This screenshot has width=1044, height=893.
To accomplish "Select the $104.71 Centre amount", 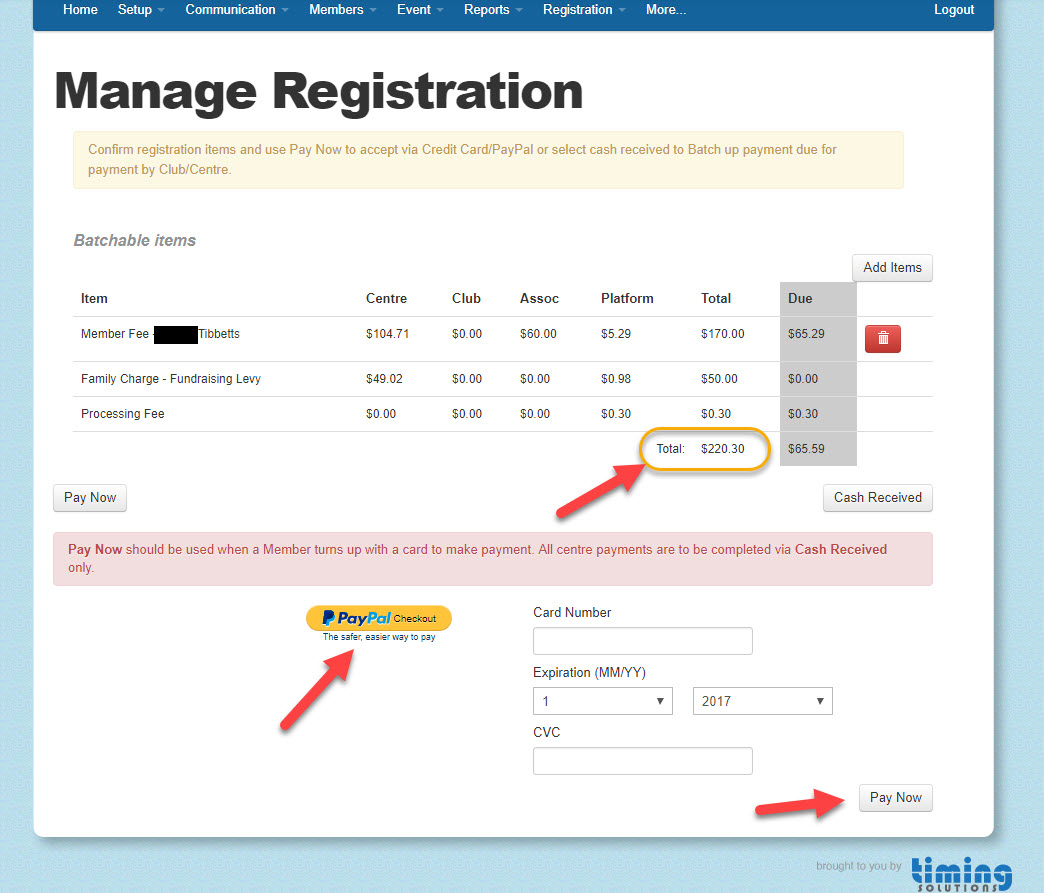I will 387,334.
